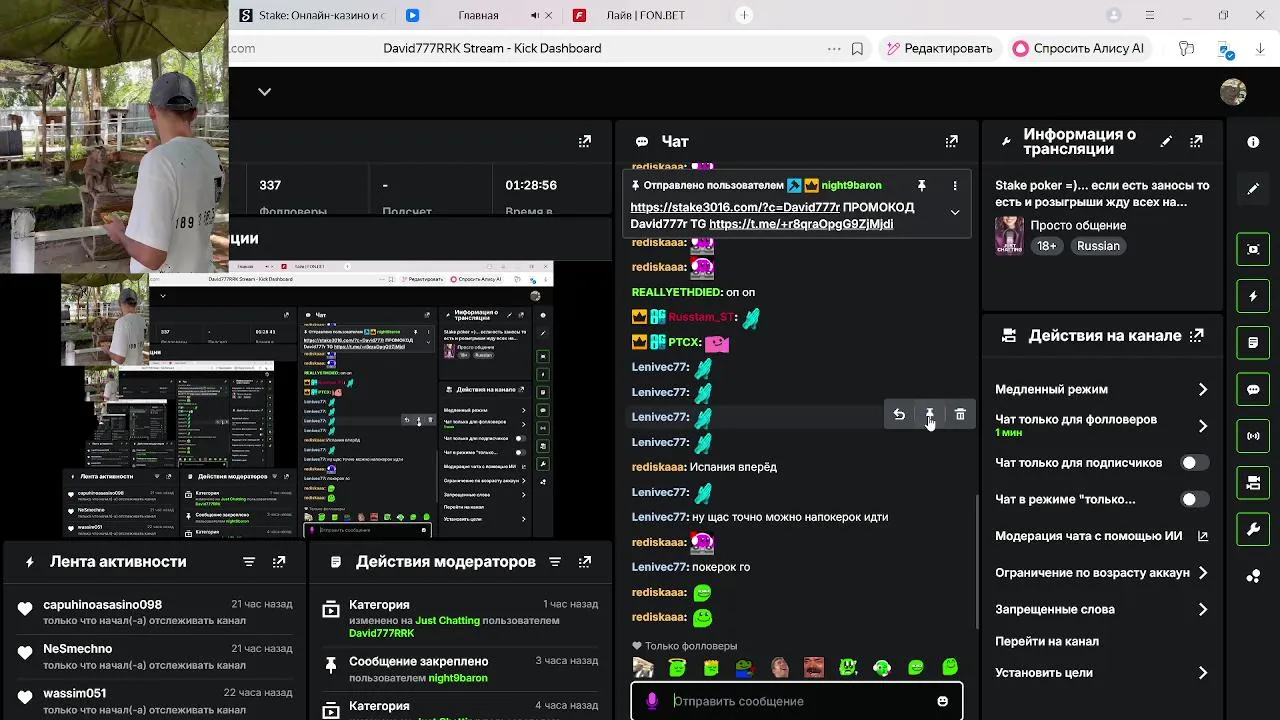The width and height of the screenshot is (1280, 720).
Task: Click the document note icon in right sidebar
Action: tap(1253, 343)
